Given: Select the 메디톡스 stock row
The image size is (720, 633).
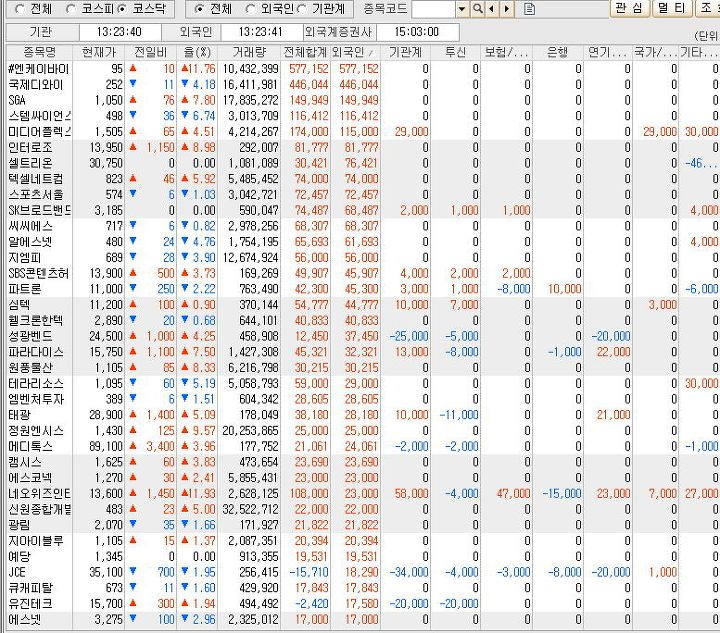Looking at the screenshot, I should [x=363, y=446].
